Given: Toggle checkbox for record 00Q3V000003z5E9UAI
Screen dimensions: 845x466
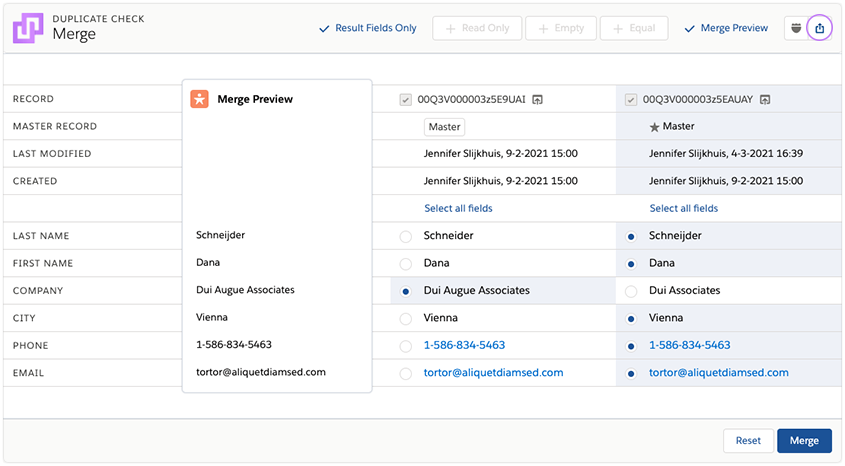Looking at the screenshot, I should (405, 100).
